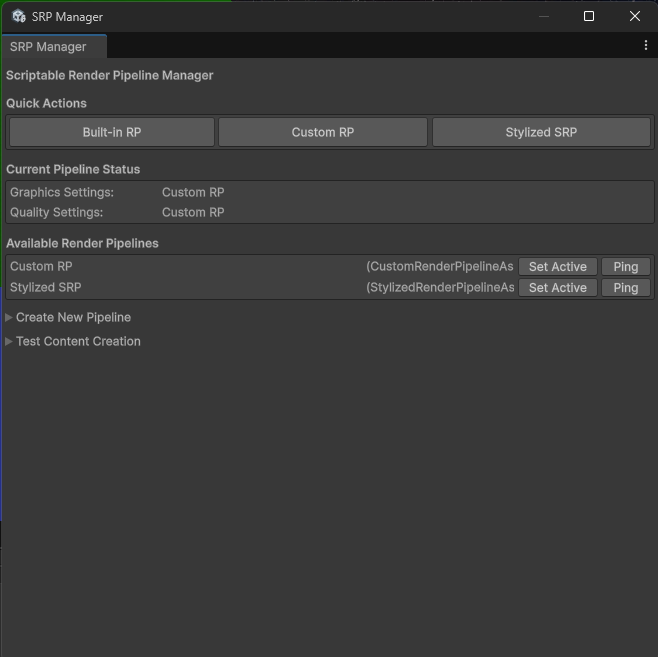Expand the Create New Pipeline foldout
The image size is (658, 657).
pos(73,317)
